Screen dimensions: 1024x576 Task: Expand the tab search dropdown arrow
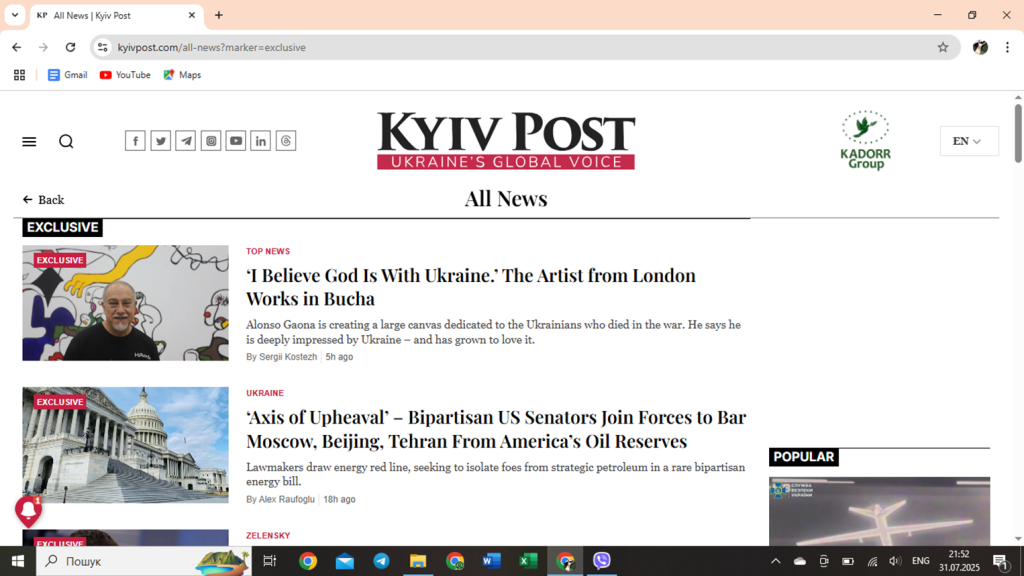[x=14, y=15]
